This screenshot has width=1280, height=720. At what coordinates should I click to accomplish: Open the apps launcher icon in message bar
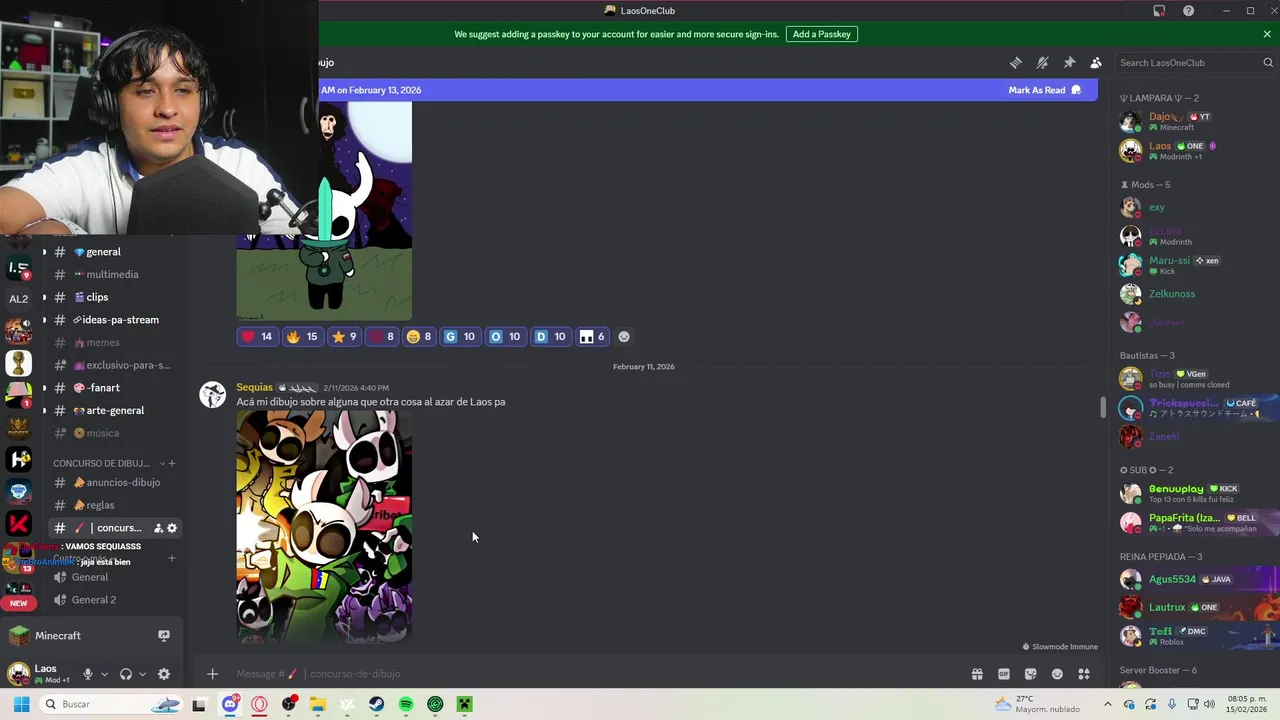tap(1084, 674)
